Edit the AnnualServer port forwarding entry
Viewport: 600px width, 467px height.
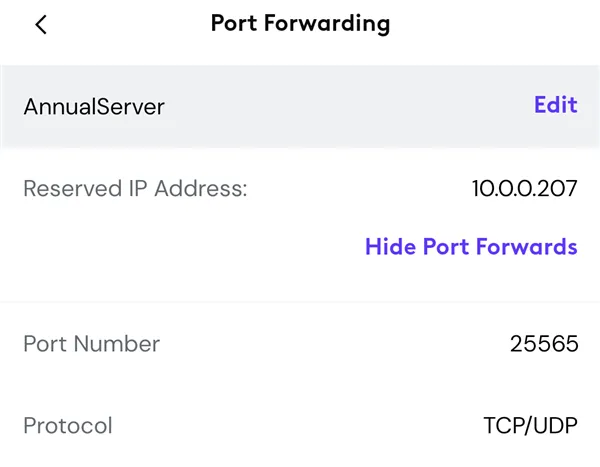[555, 105]
